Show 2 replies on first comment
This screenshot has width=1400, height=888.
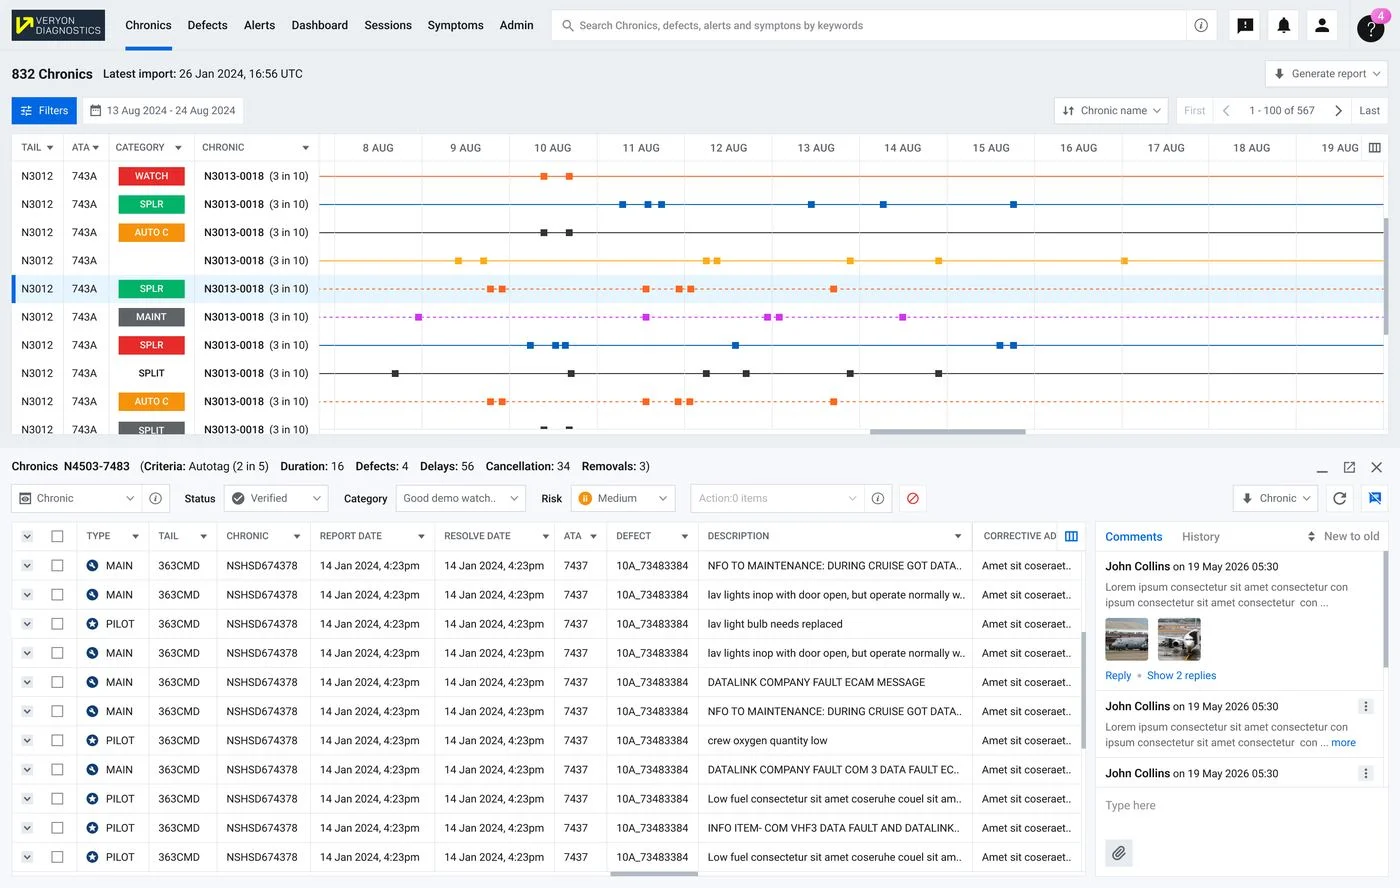[x=1181, y=676]
